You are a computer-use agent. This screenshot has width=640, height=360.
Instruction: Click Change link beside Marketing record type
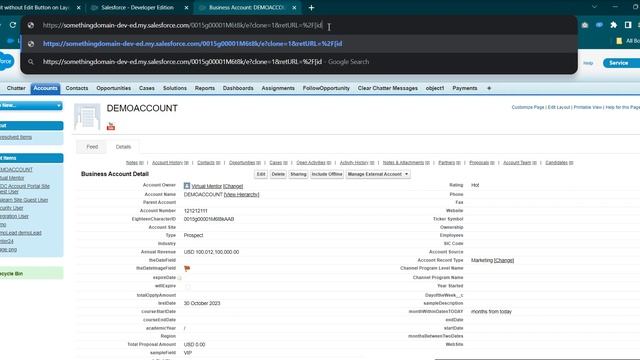pyautogui.click(x=504, y=260)
